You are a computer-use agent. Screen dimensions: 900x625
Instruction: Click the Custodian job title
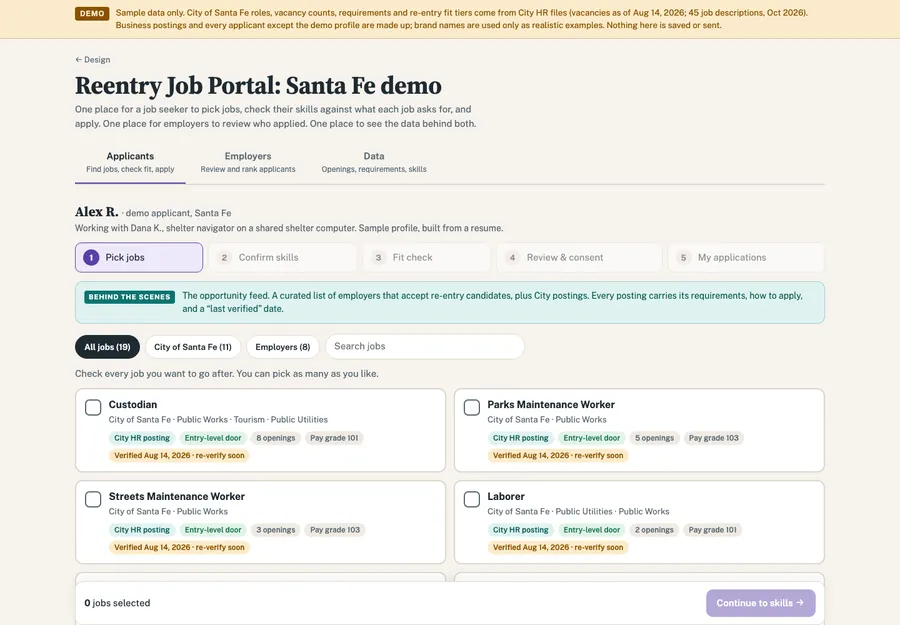[133, 405]
